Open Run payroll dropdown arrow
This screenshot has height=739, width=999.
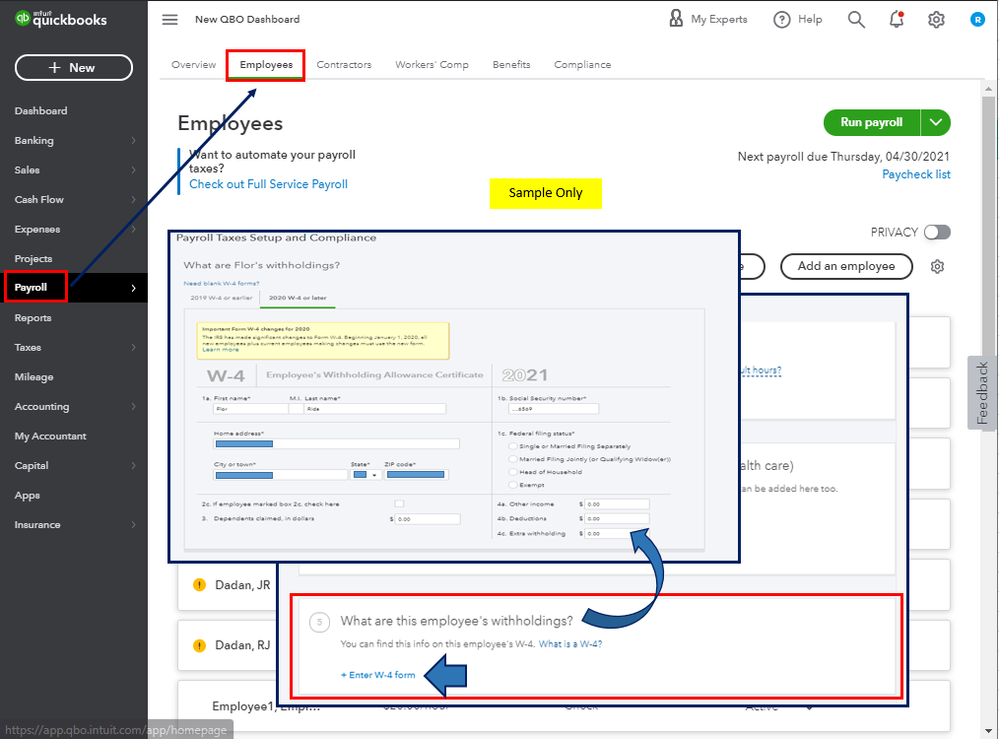click(935, 122)
